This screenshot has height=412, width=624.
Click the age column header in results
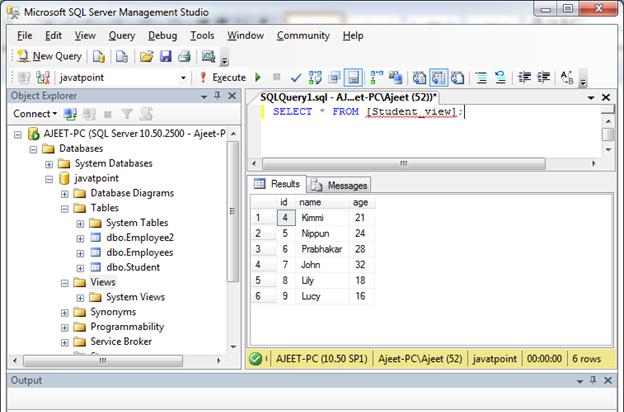pos(361,202)
